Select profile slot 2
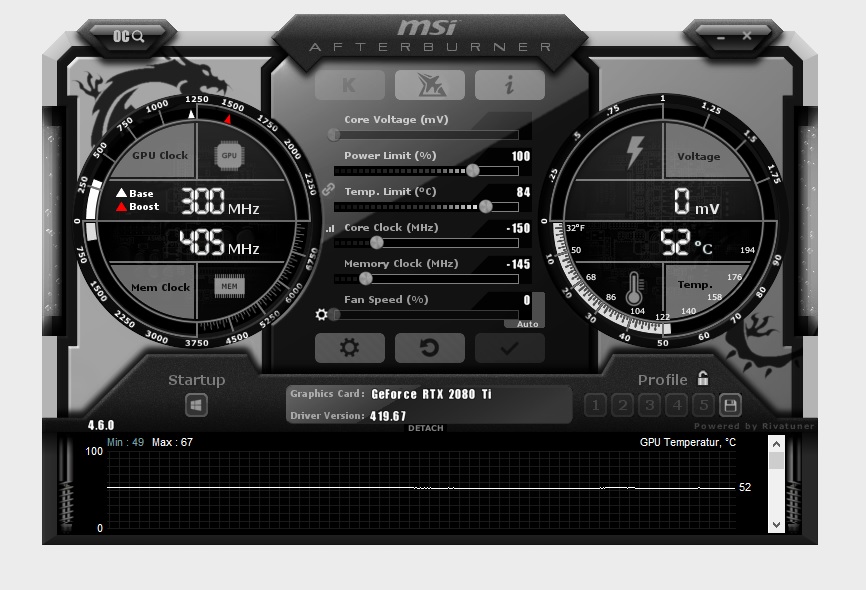 (622, 405)
